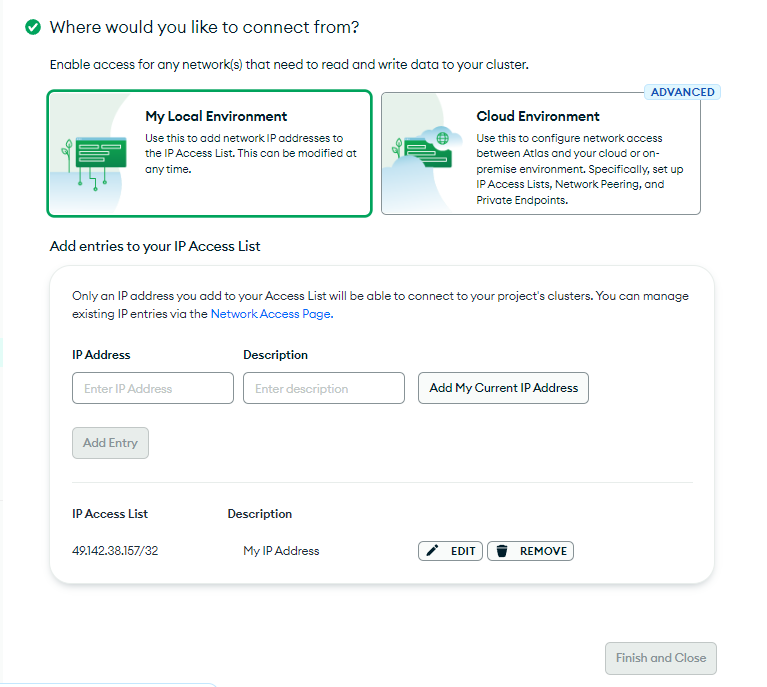Choose the Cloud Environment option title
This screenshot has height=687, width=767.
point(538,116)
